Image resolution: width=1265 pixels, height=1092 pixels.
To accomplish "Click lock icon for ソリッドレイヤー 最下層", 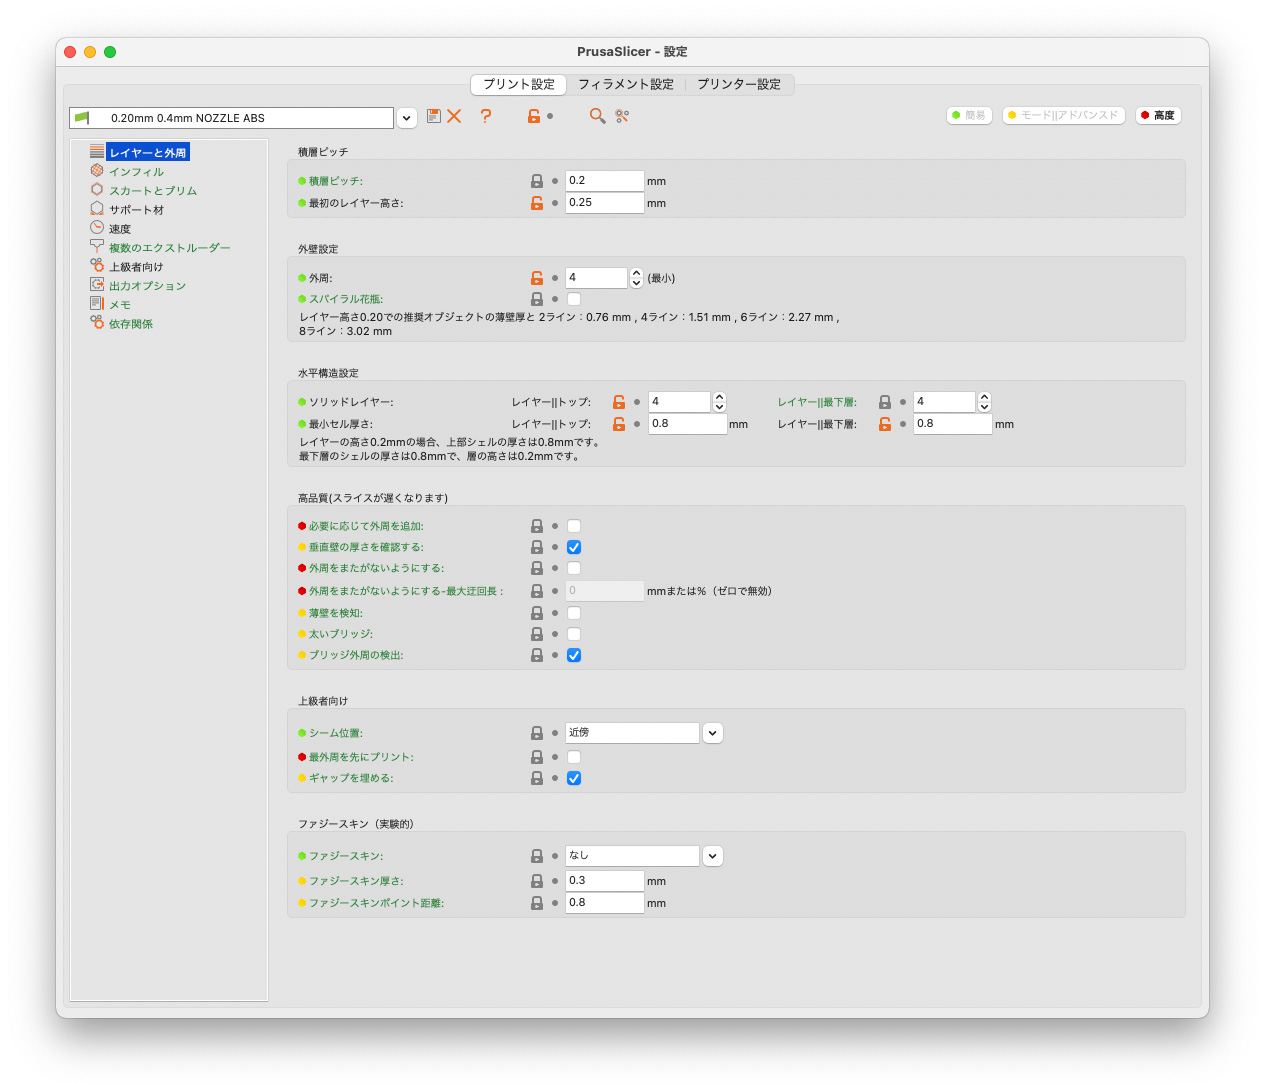I will (x=885, y=402).
